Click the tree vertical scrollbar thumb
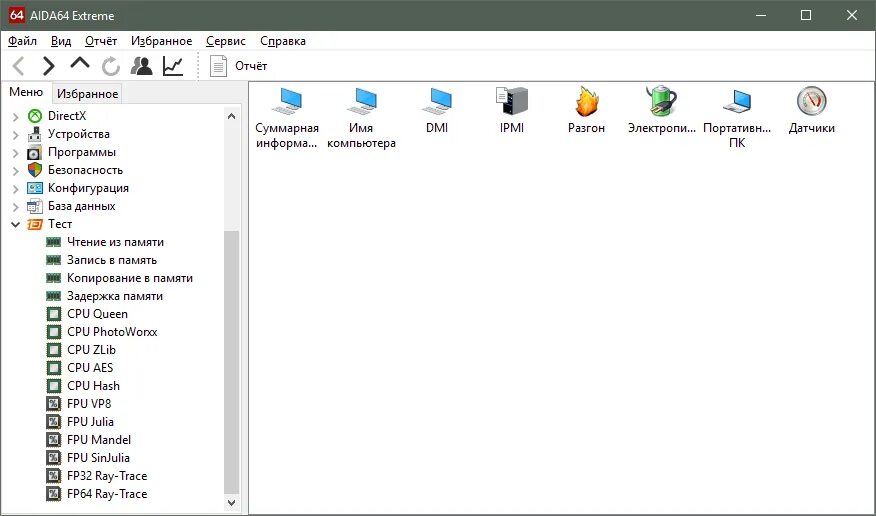 pyautogui.click(x=232, y=362)
